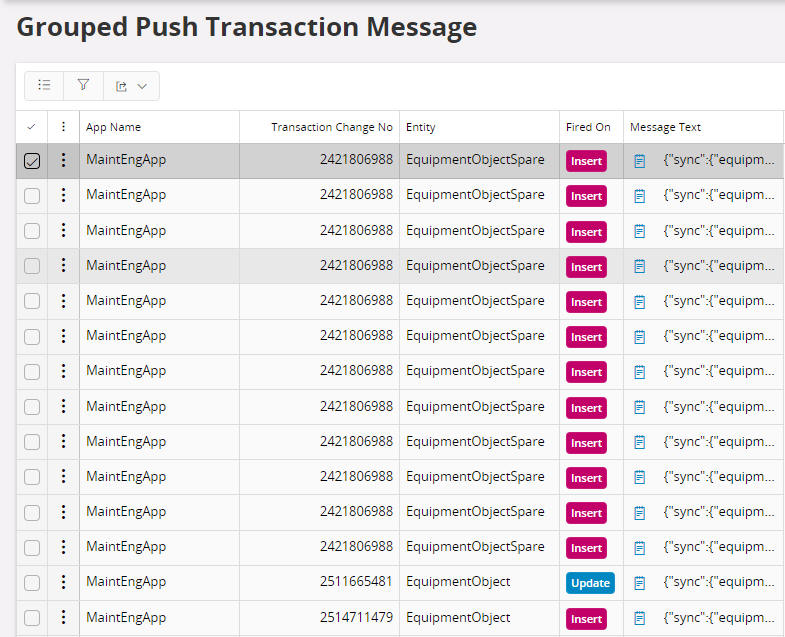Click the blue Update badge

click(590, 583)
